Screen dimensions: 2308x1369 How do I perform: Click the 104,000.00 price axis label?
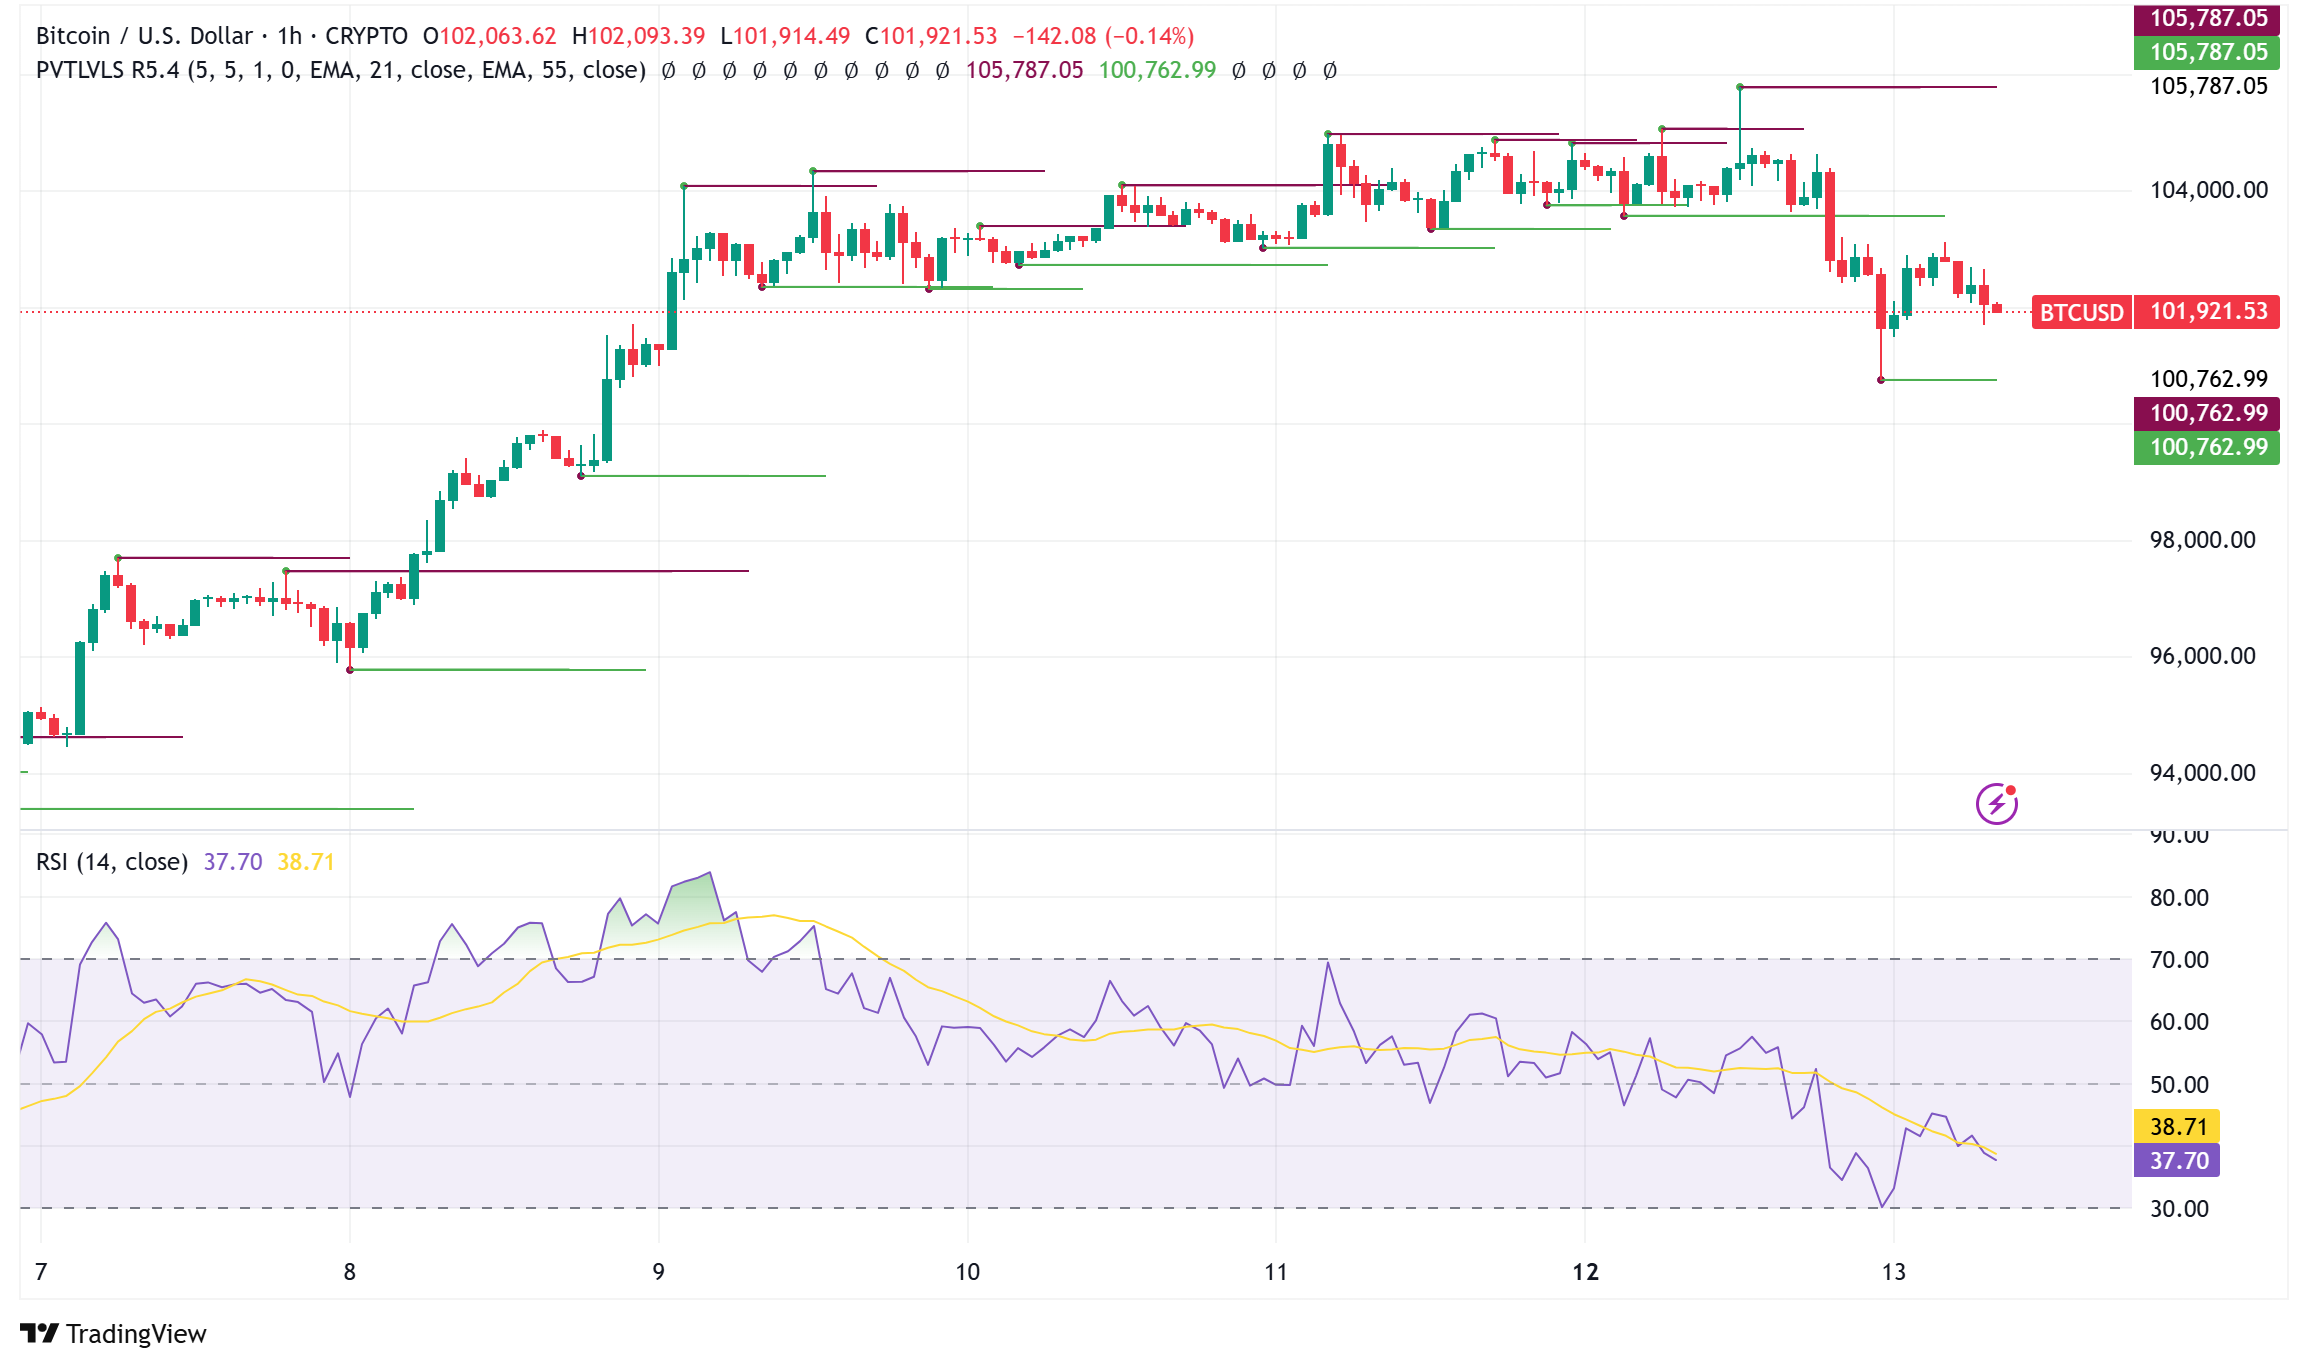click(2209, 190)
